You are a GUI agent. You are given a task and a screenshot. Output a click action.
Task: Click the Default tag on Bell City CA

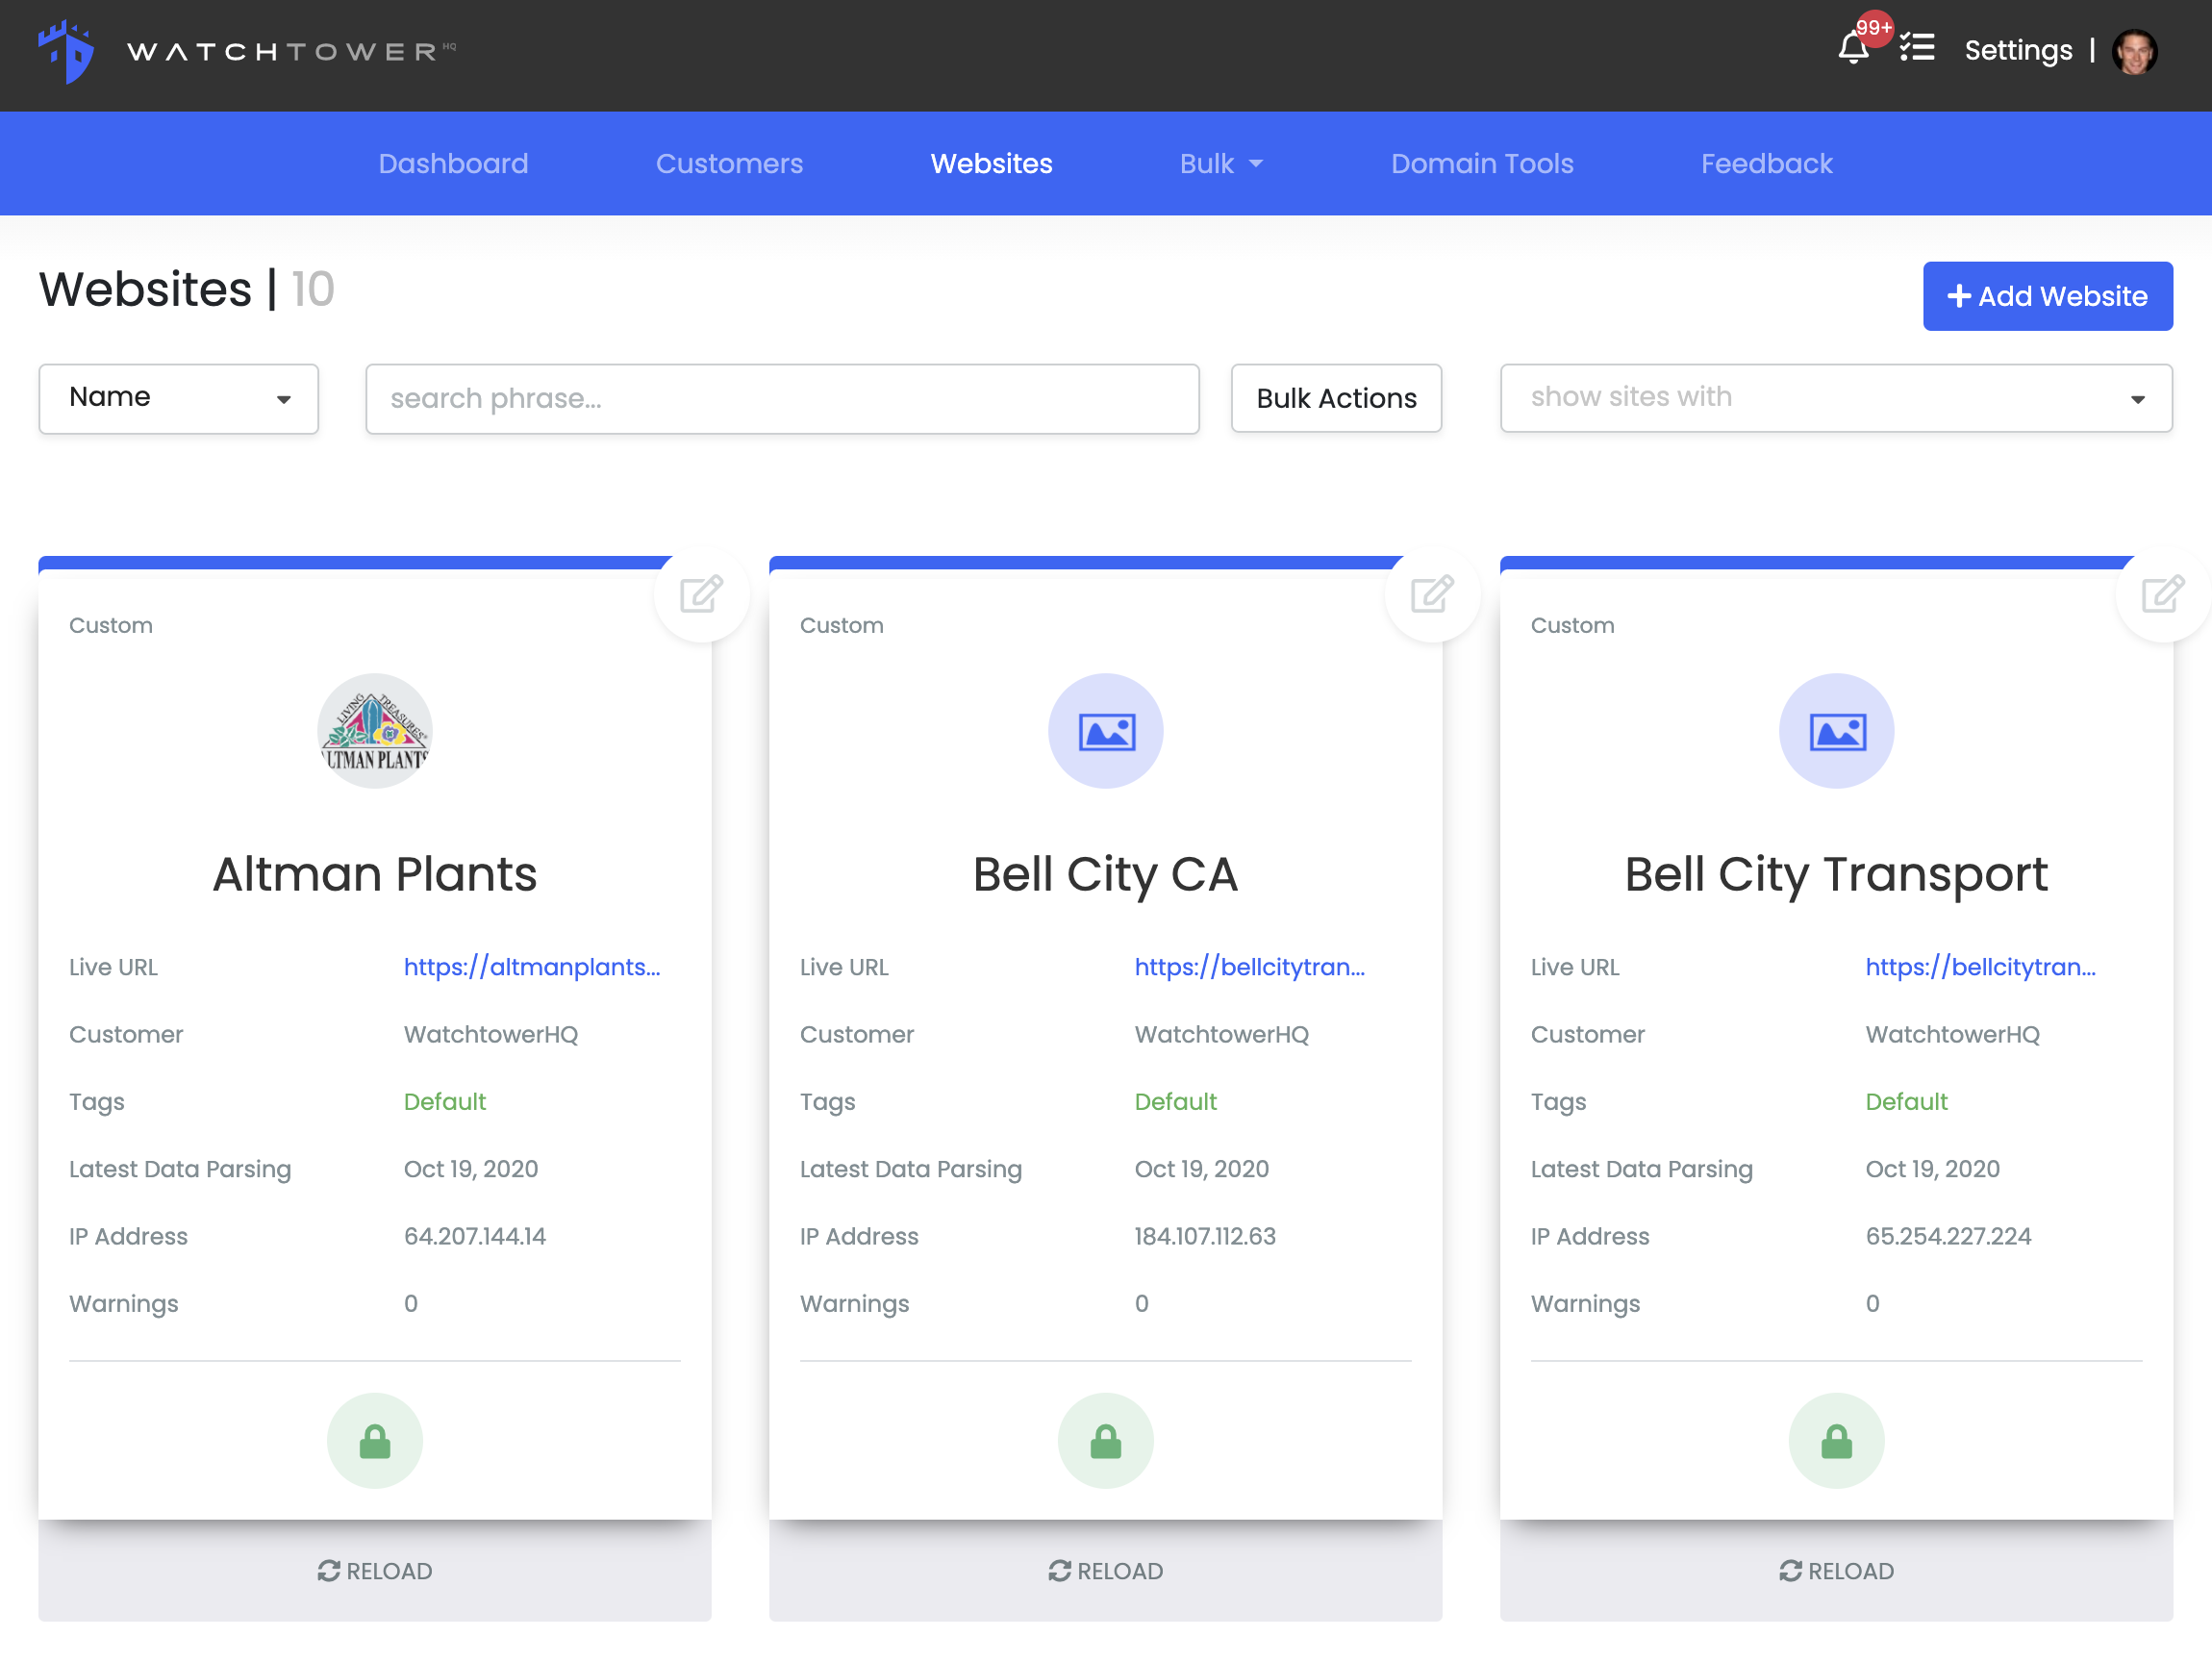[1176, 1101]
